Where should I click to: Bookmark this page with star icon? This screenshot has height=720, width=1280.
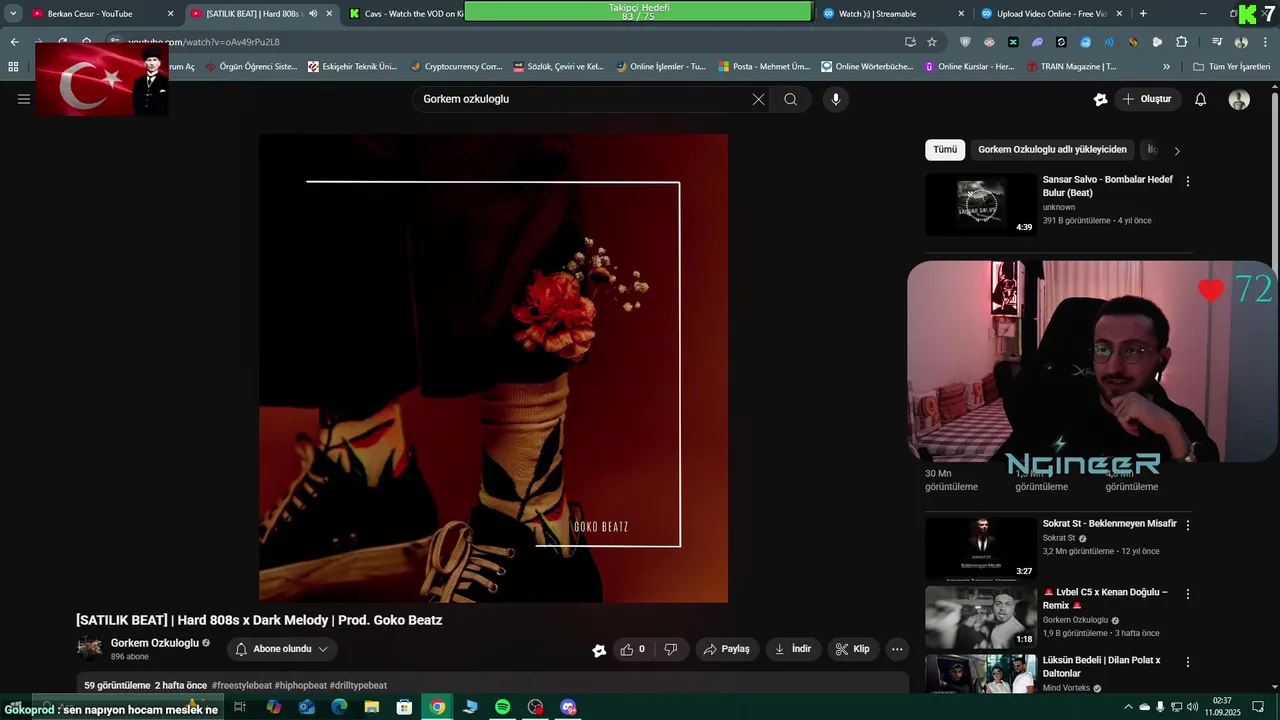(932, 42)
